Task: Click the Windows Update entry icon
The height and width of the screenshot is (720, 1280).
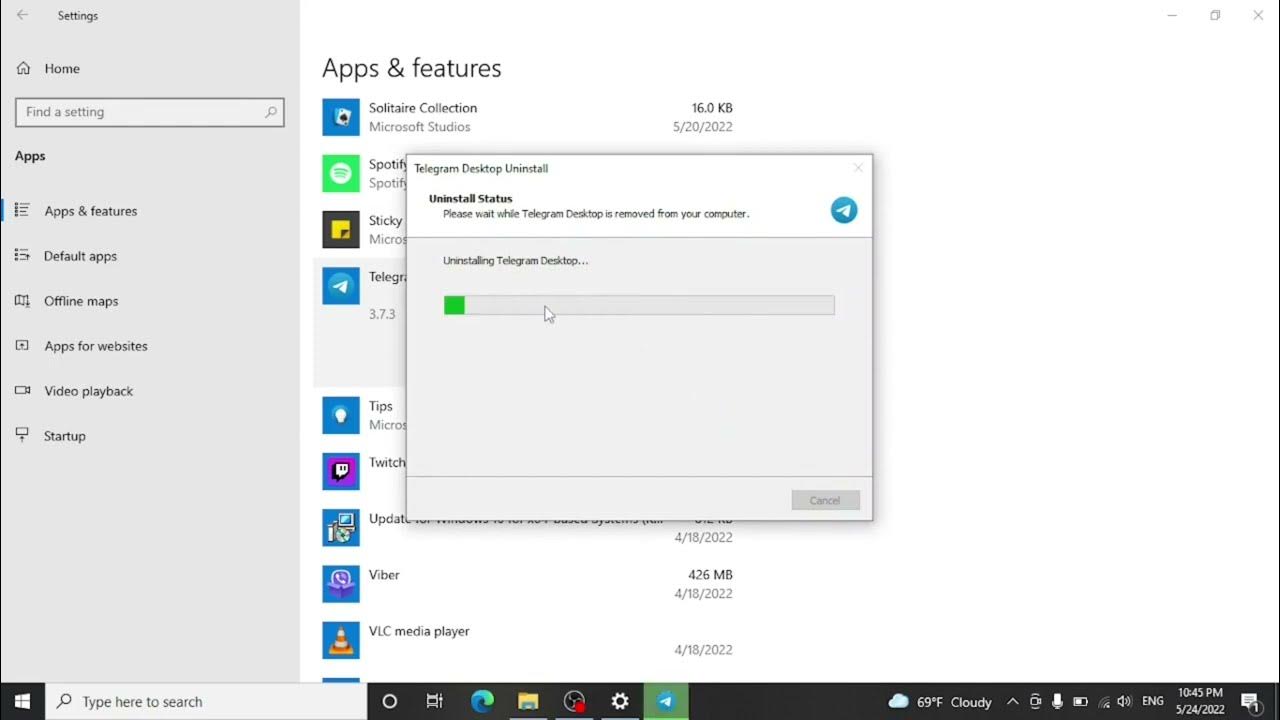Action: pos(341,527)
